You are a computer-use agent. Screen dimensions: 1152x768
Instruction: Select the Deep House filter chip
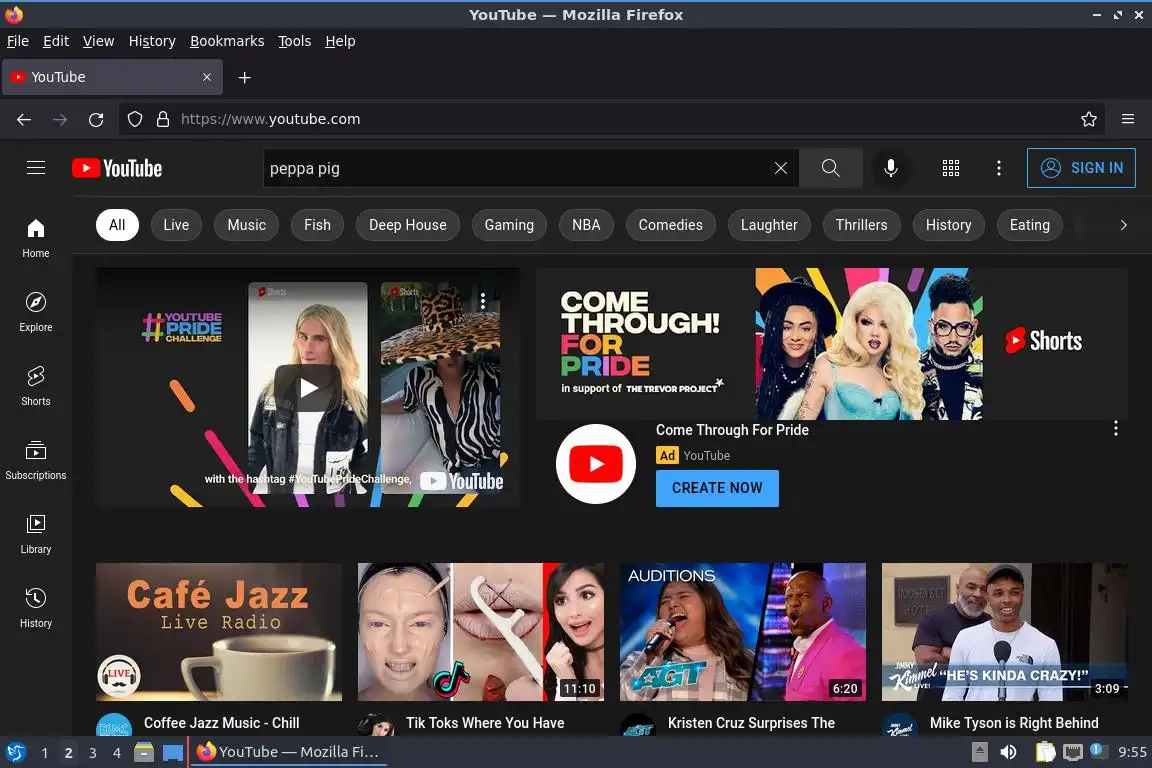[408, 225]
